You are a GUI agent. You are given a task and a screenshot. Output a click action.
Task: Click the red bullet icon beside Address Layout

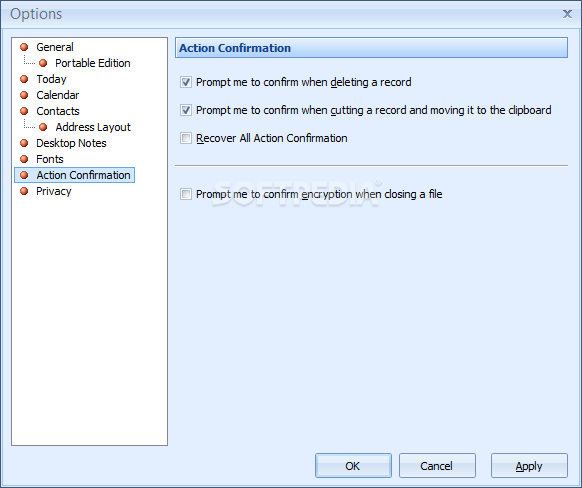click(x=43, y=127)
